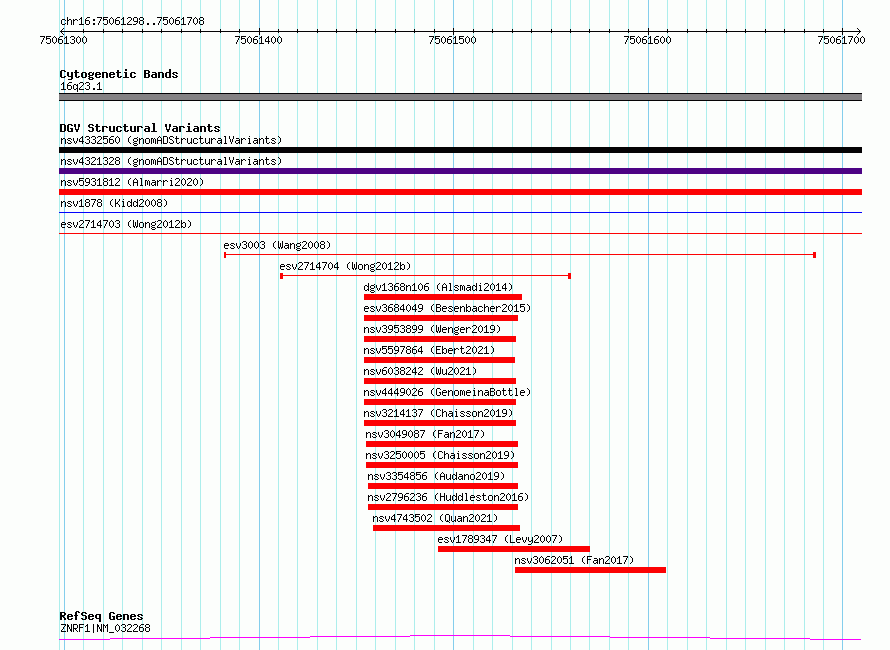Screen dimensions: 890x650
Task: Click the red nsv5931812 Almarri2020 bar
Action: [x=460, y=192]
